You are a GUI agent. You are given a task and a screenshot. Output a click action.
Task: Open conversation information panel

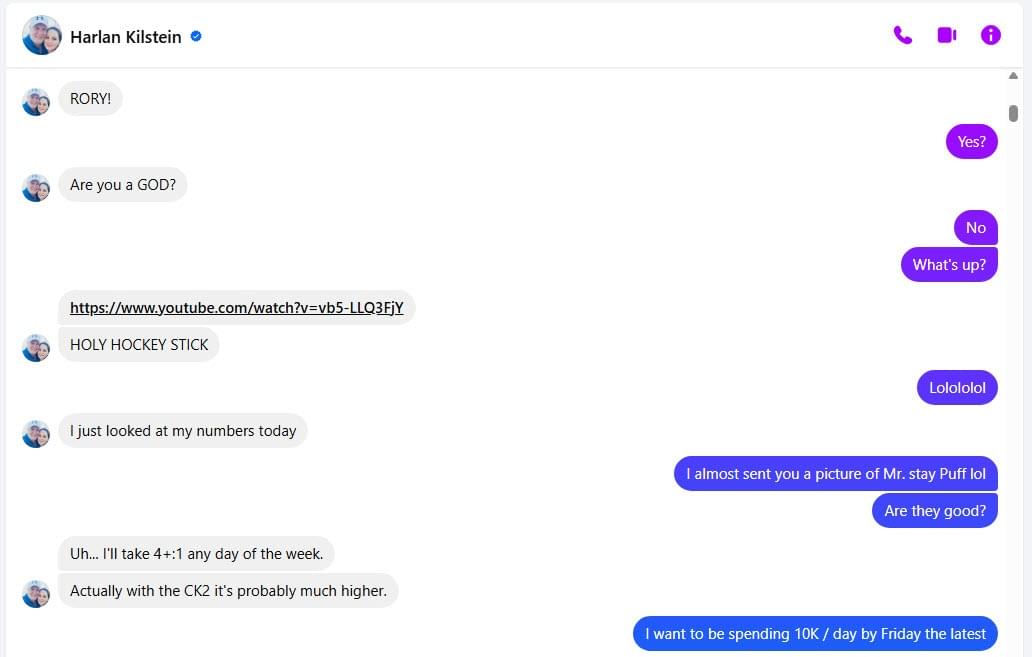point(990,36)
